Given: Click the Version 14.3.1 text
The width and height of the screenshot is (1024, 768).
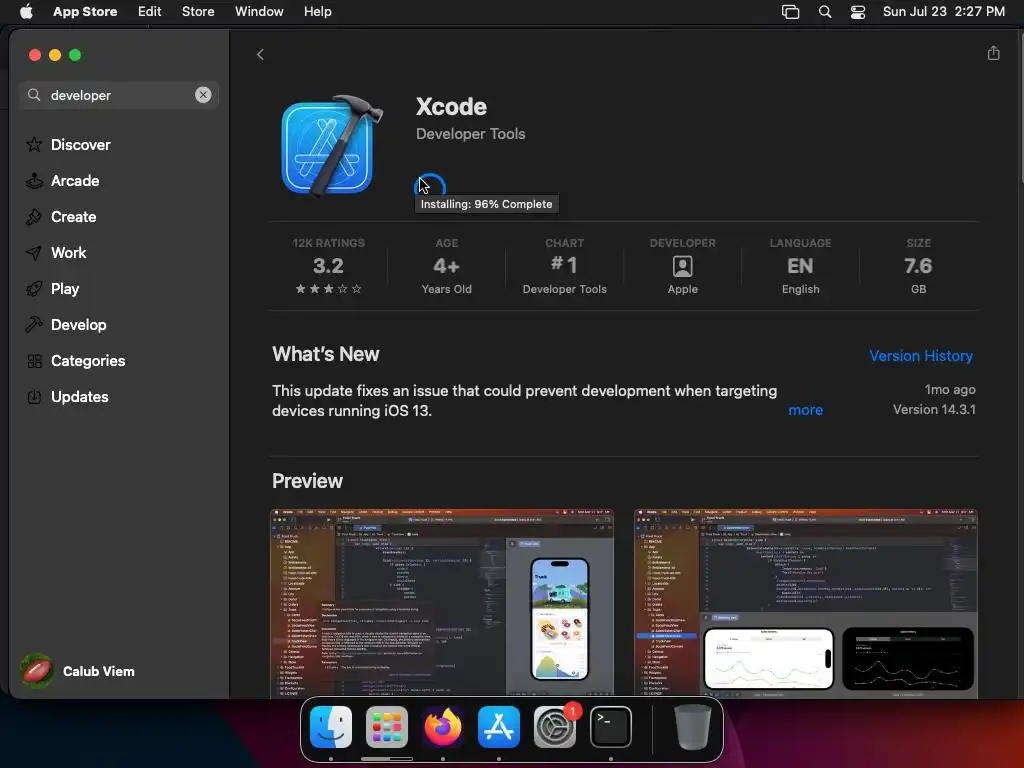Looking at the screenshot, I should pos(934,409).
